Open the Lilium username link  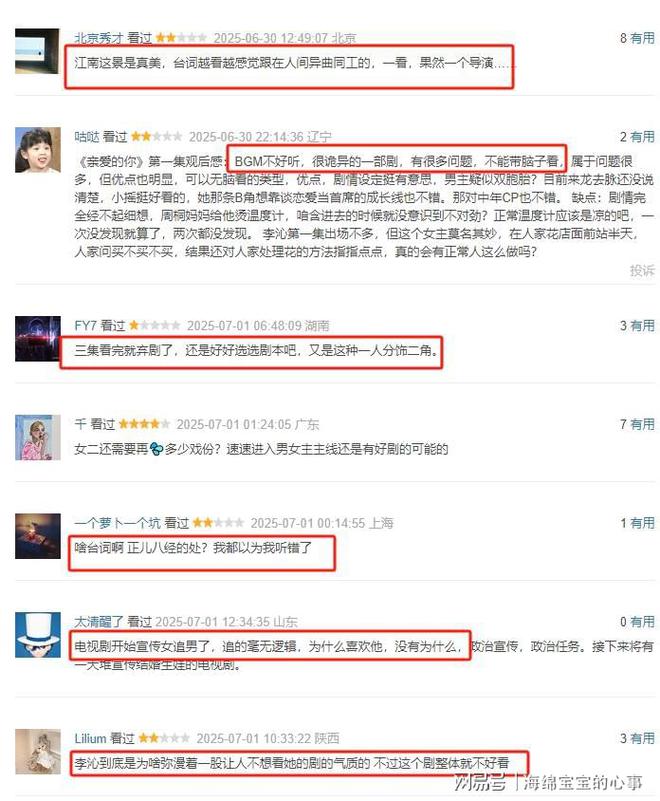[x=90, y=738]
